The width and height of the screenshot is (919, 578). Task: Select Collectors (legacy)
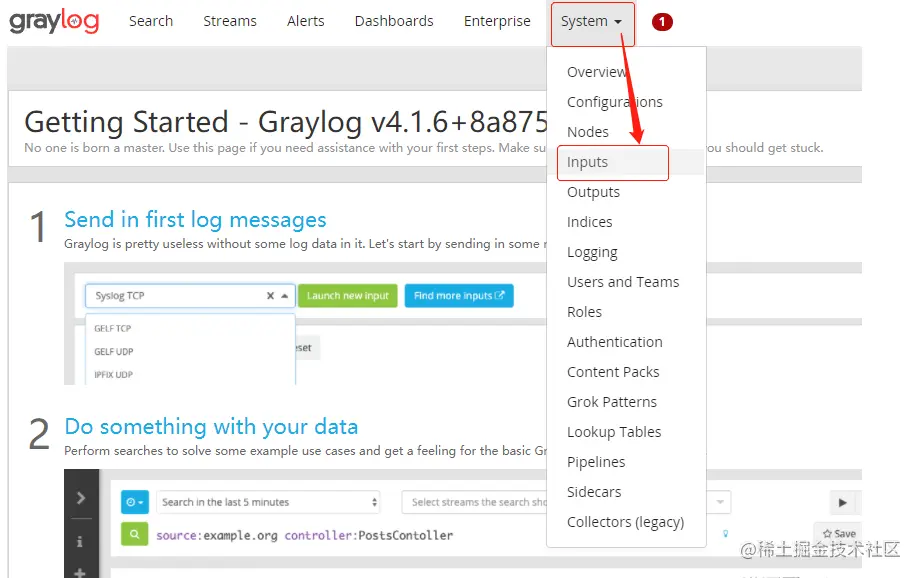[625, 522]
